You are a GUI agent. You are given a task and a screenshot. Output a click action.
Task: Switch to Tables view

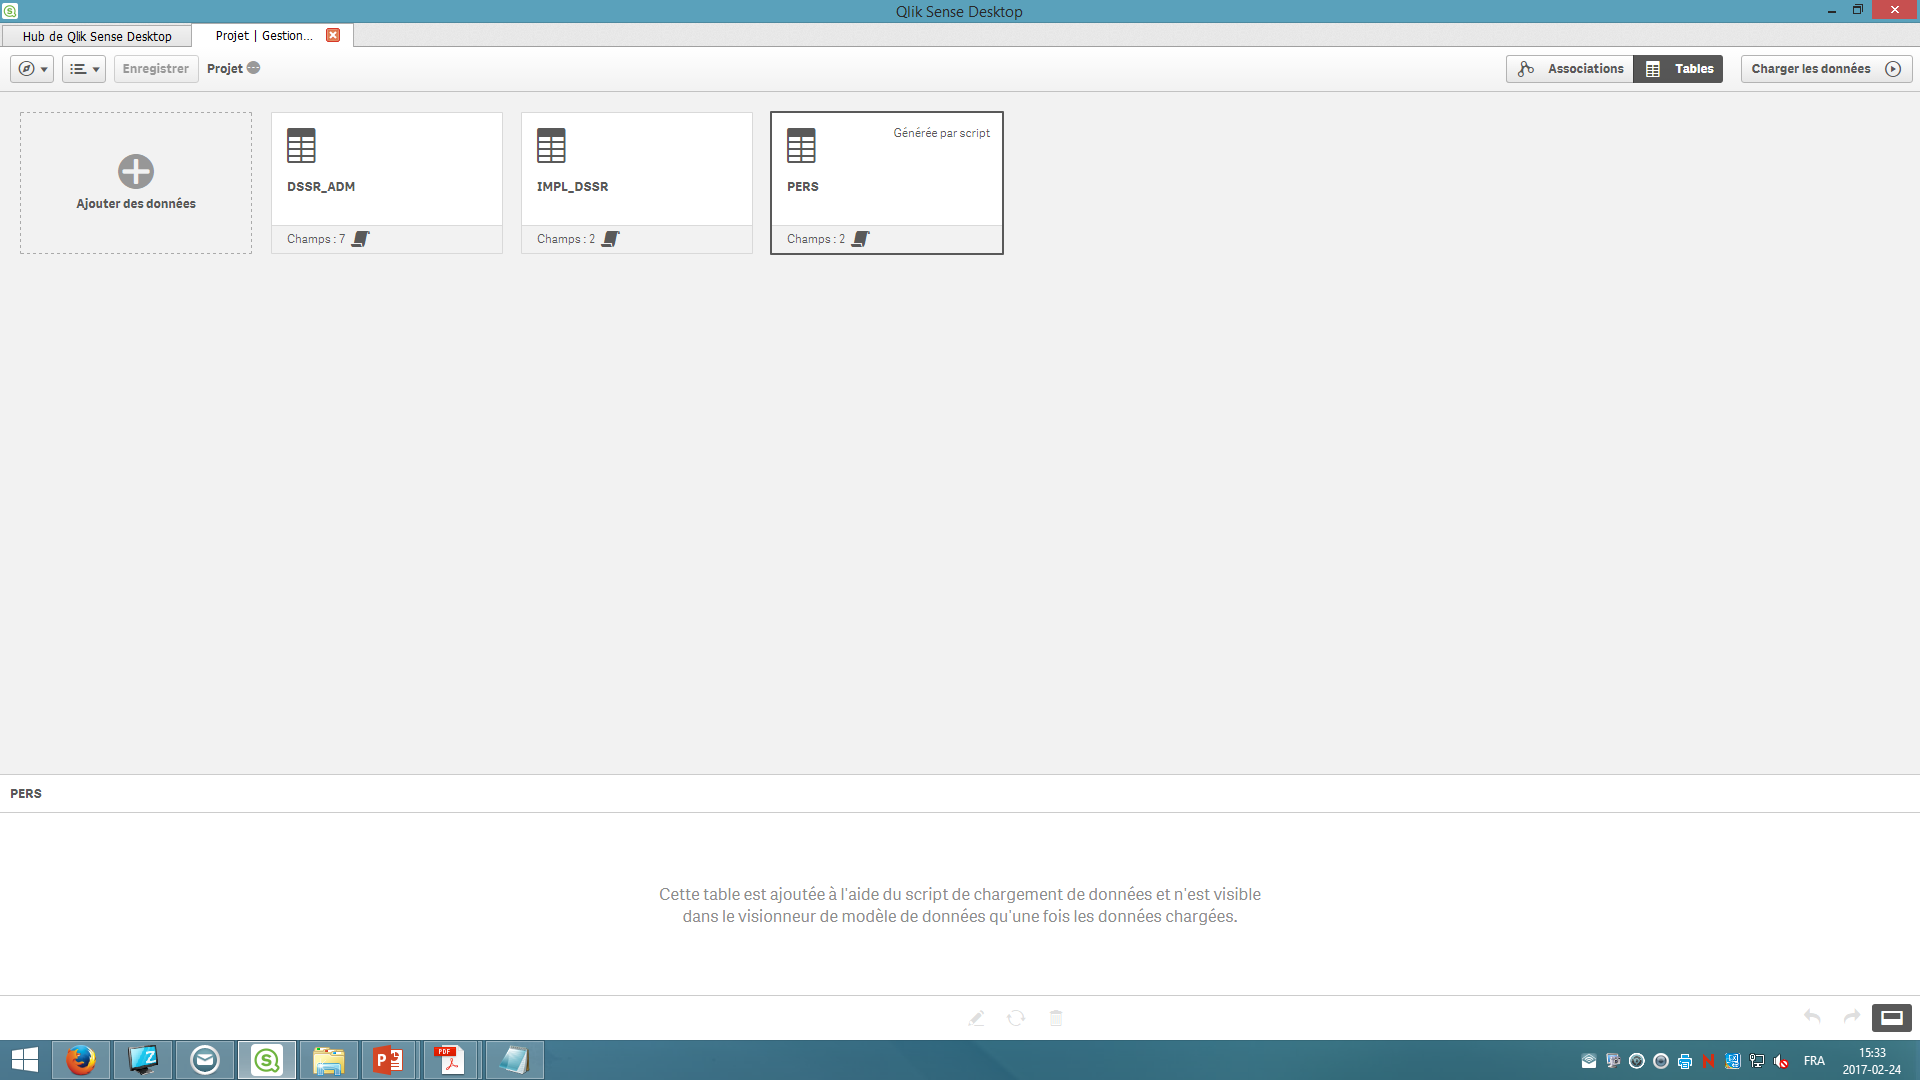[x=1679, y=69]
